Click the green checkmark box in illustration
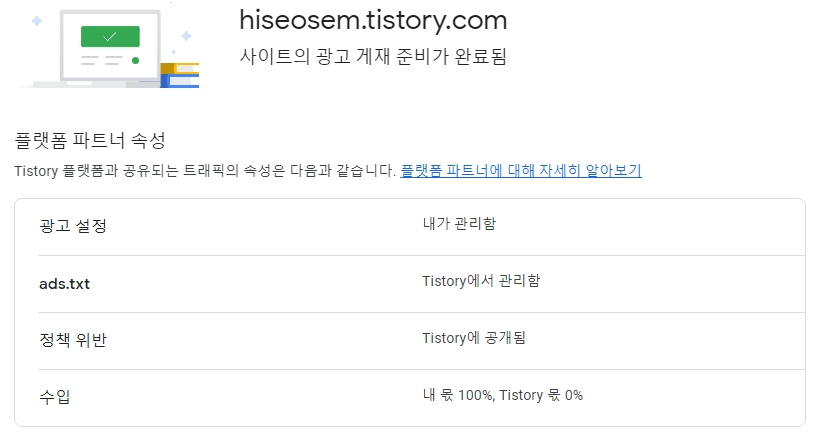The width and height of the screenshot is (830, 434). [x=110, y=36]
